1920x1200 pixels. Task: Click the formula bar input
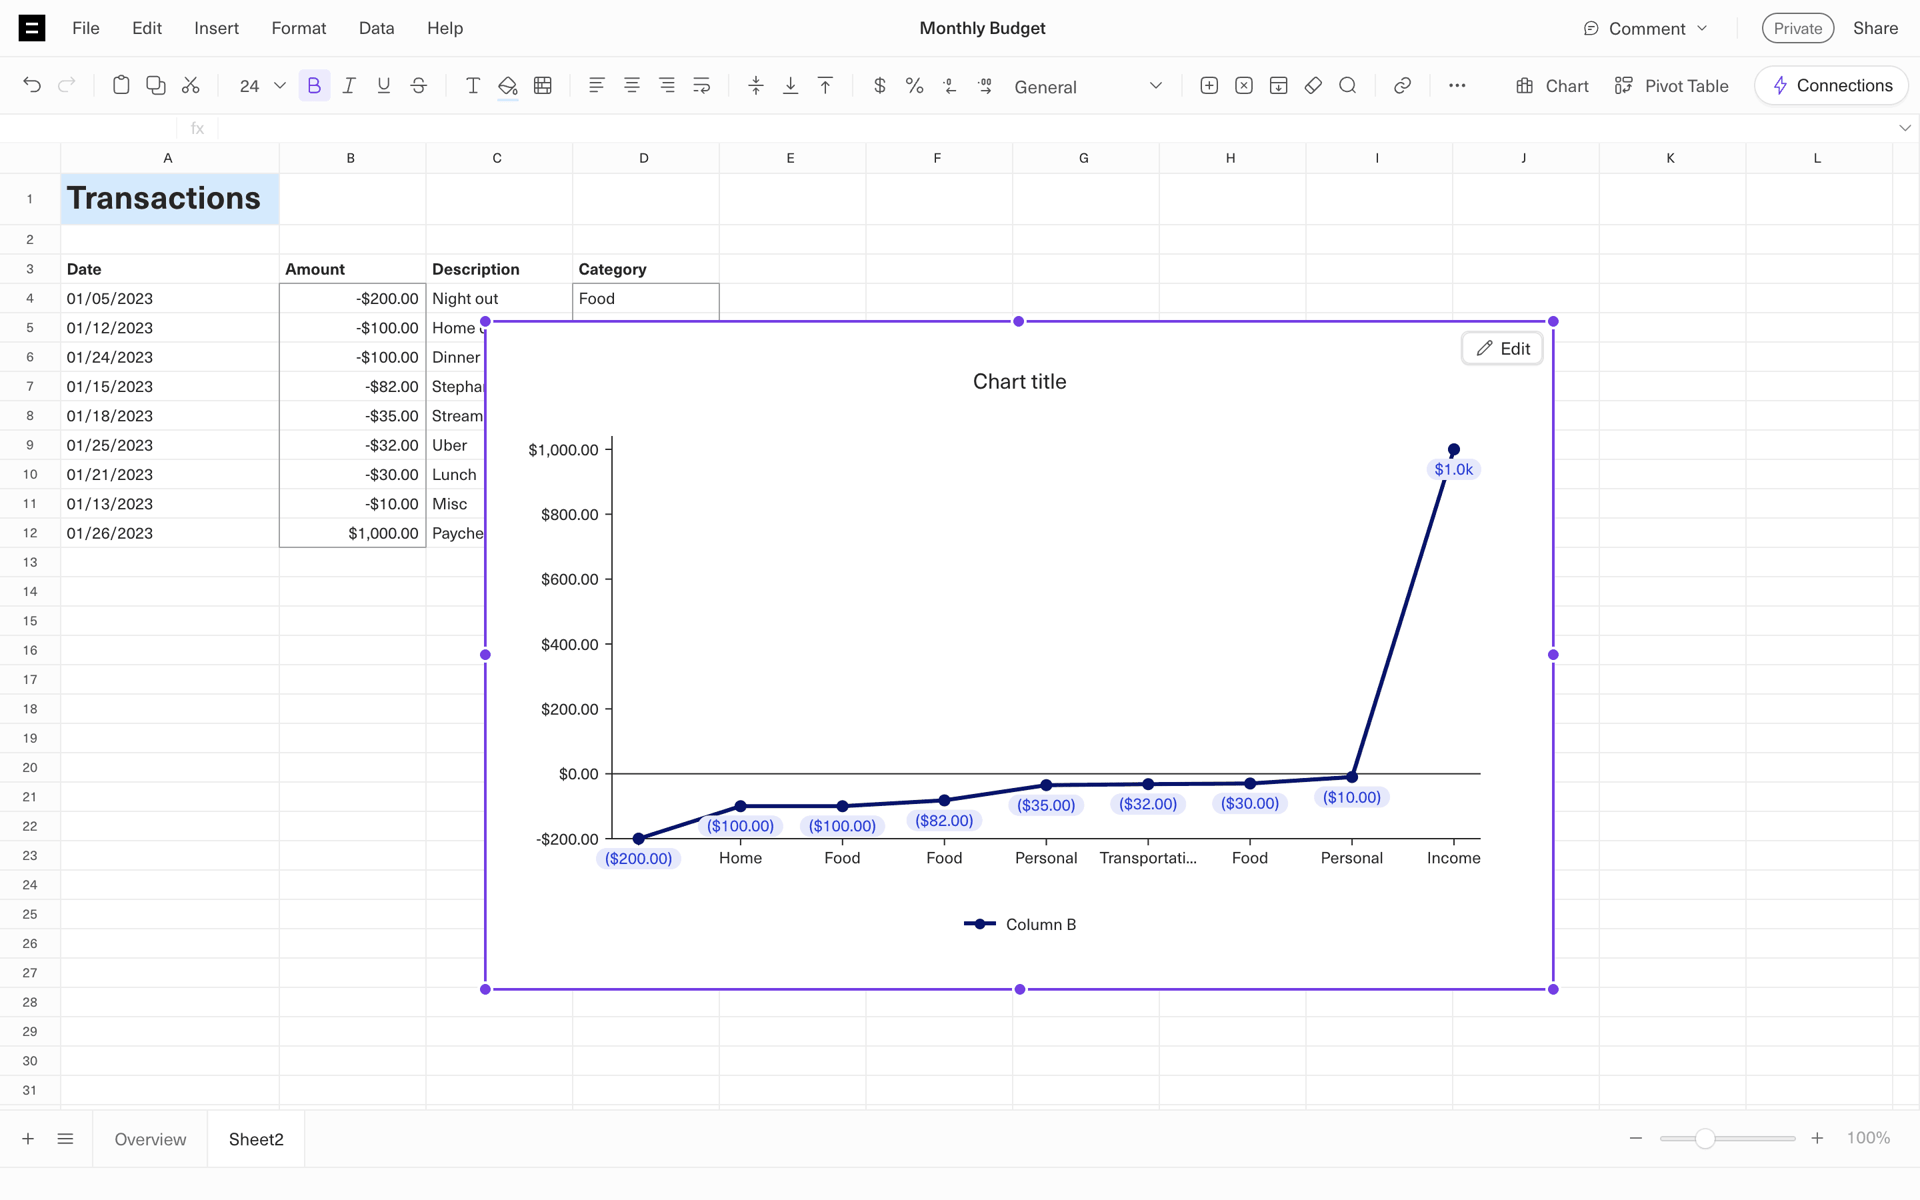pyautogui.click(x=1055, y=128)
